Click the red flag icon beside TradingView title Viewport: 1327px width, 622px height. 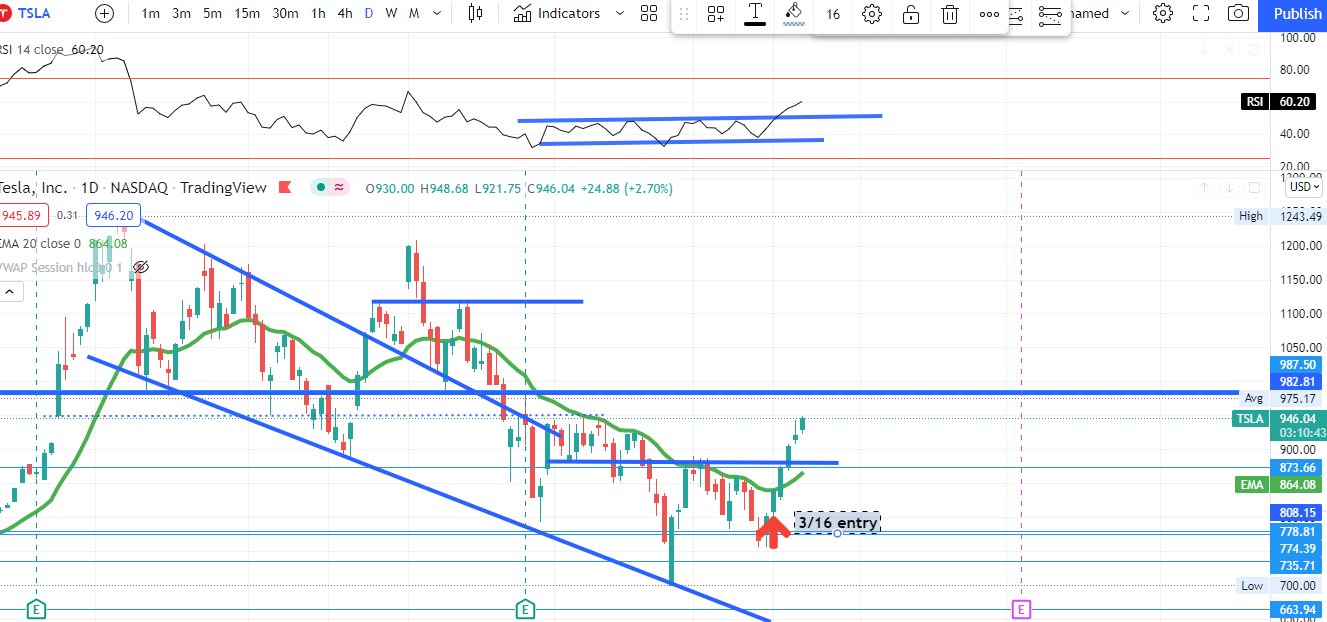[284, 187]
